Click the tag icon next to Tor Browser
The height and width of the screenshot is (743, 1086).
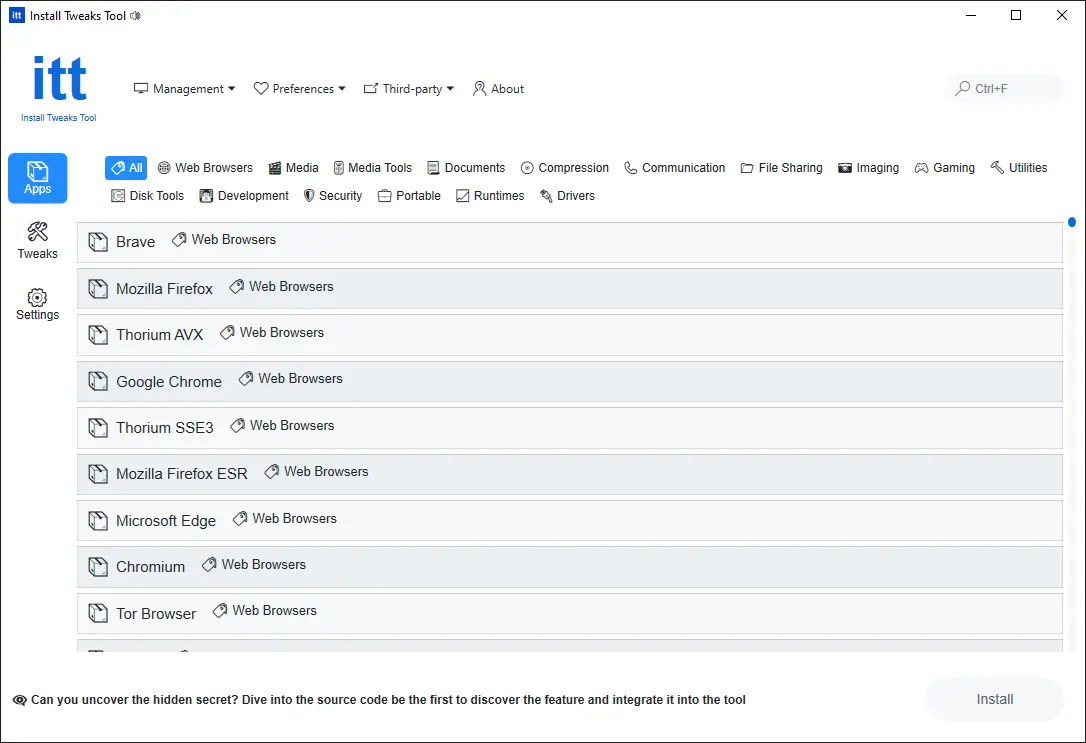click(x=220, y=611)
